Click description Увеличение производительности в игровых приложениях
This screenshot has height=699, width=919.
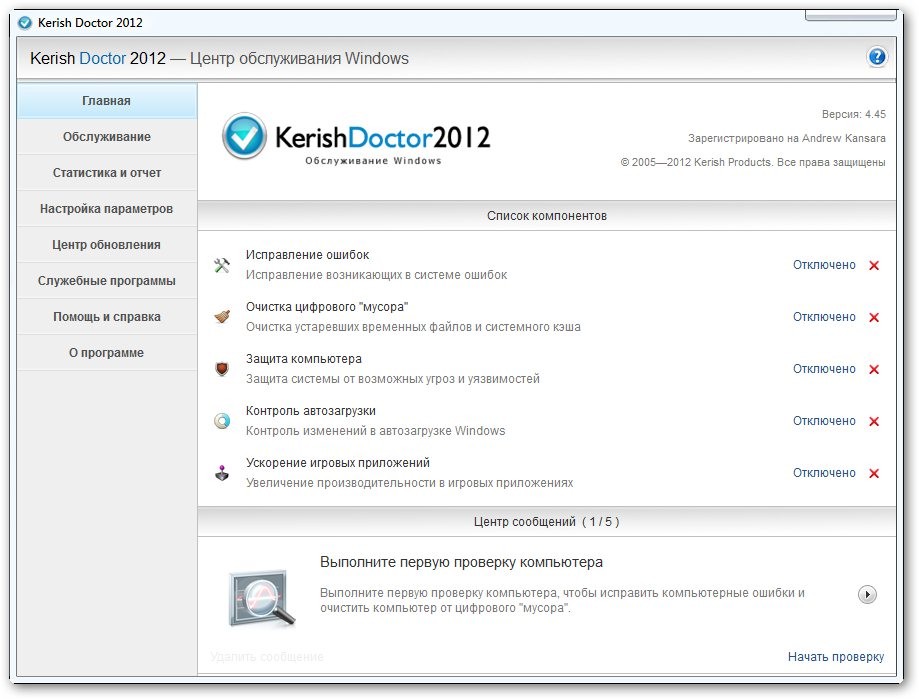pos(409,483)
